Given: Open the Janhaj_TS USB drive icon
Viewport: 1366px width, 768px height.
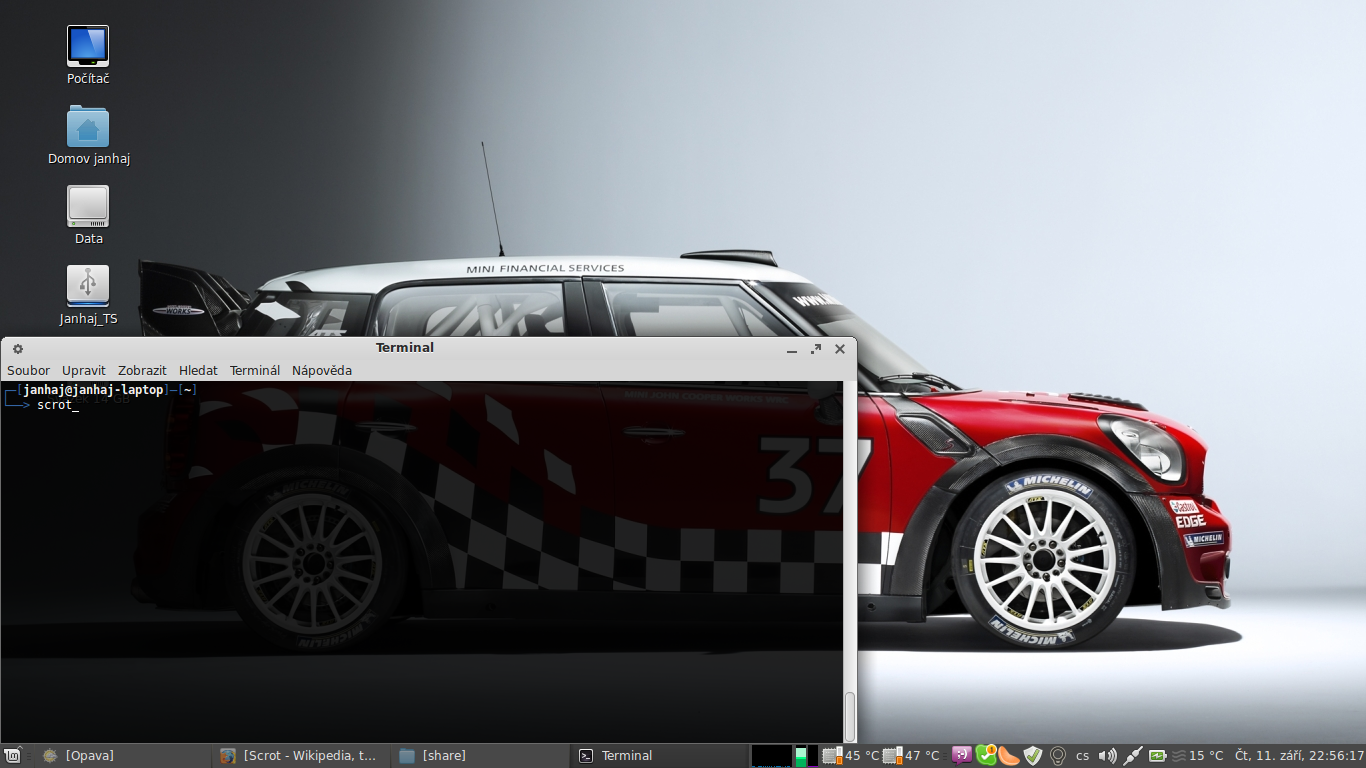Looking at the screenshot, I should pyautogui.click(x=88, y=295).
